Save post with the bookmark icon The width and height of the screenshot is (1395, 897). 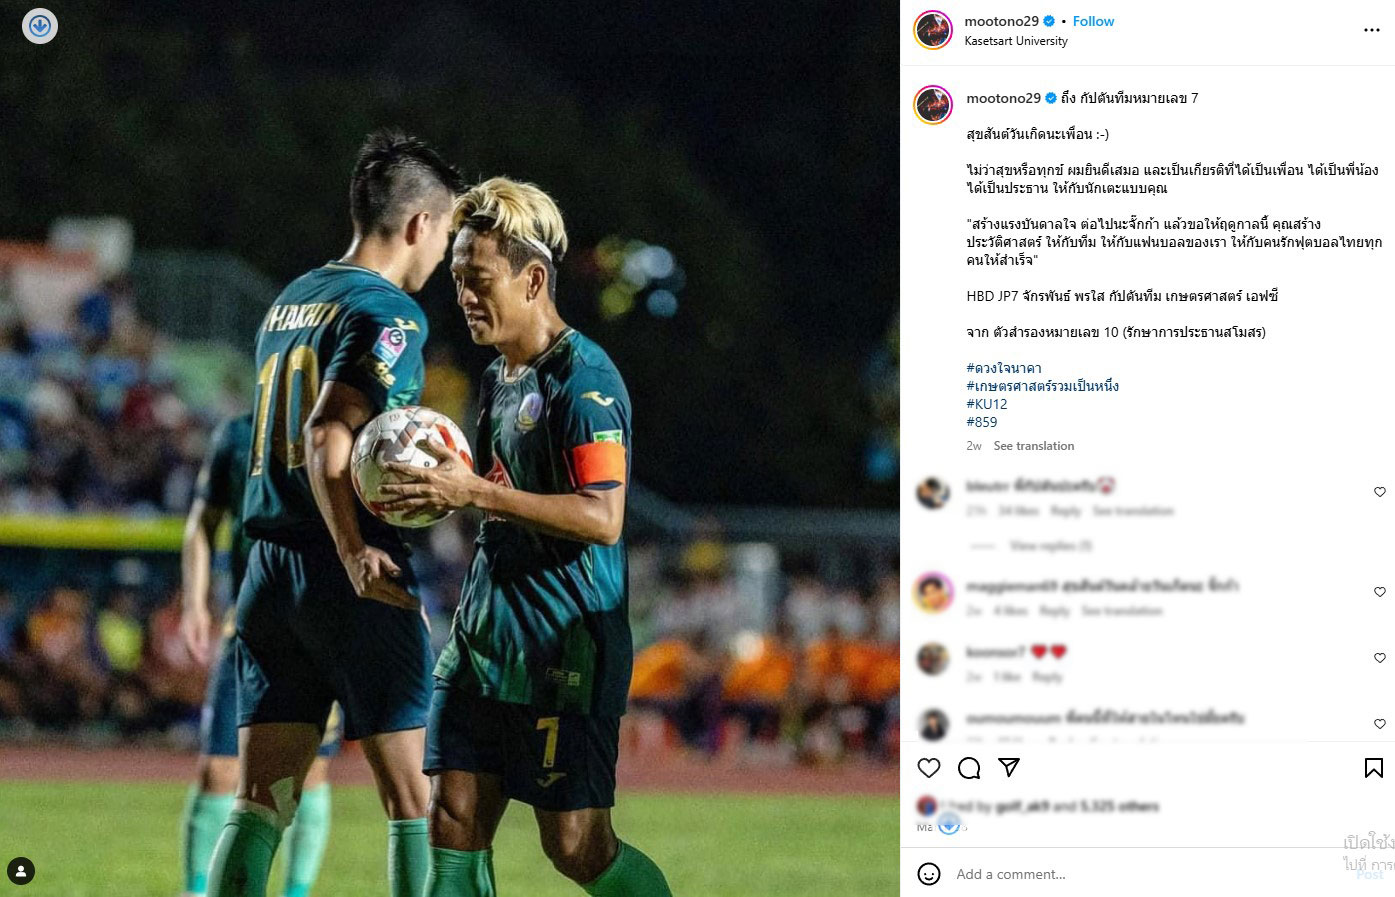click(1374, 768)
